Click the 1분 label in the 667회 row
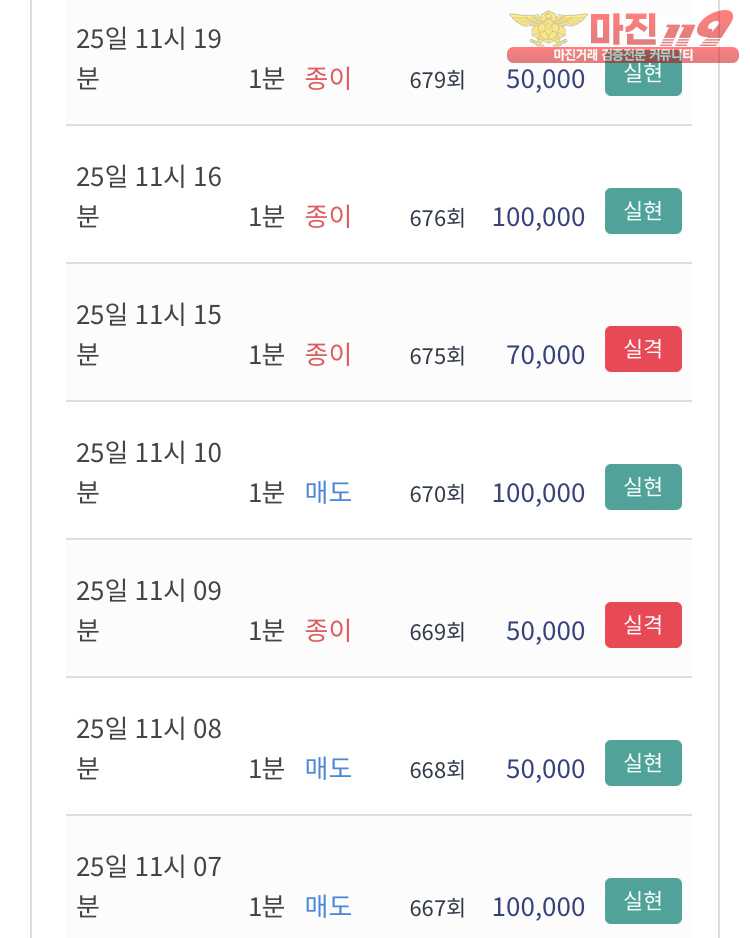The height and width of the screenshot is (938, 750). [266, 907]
